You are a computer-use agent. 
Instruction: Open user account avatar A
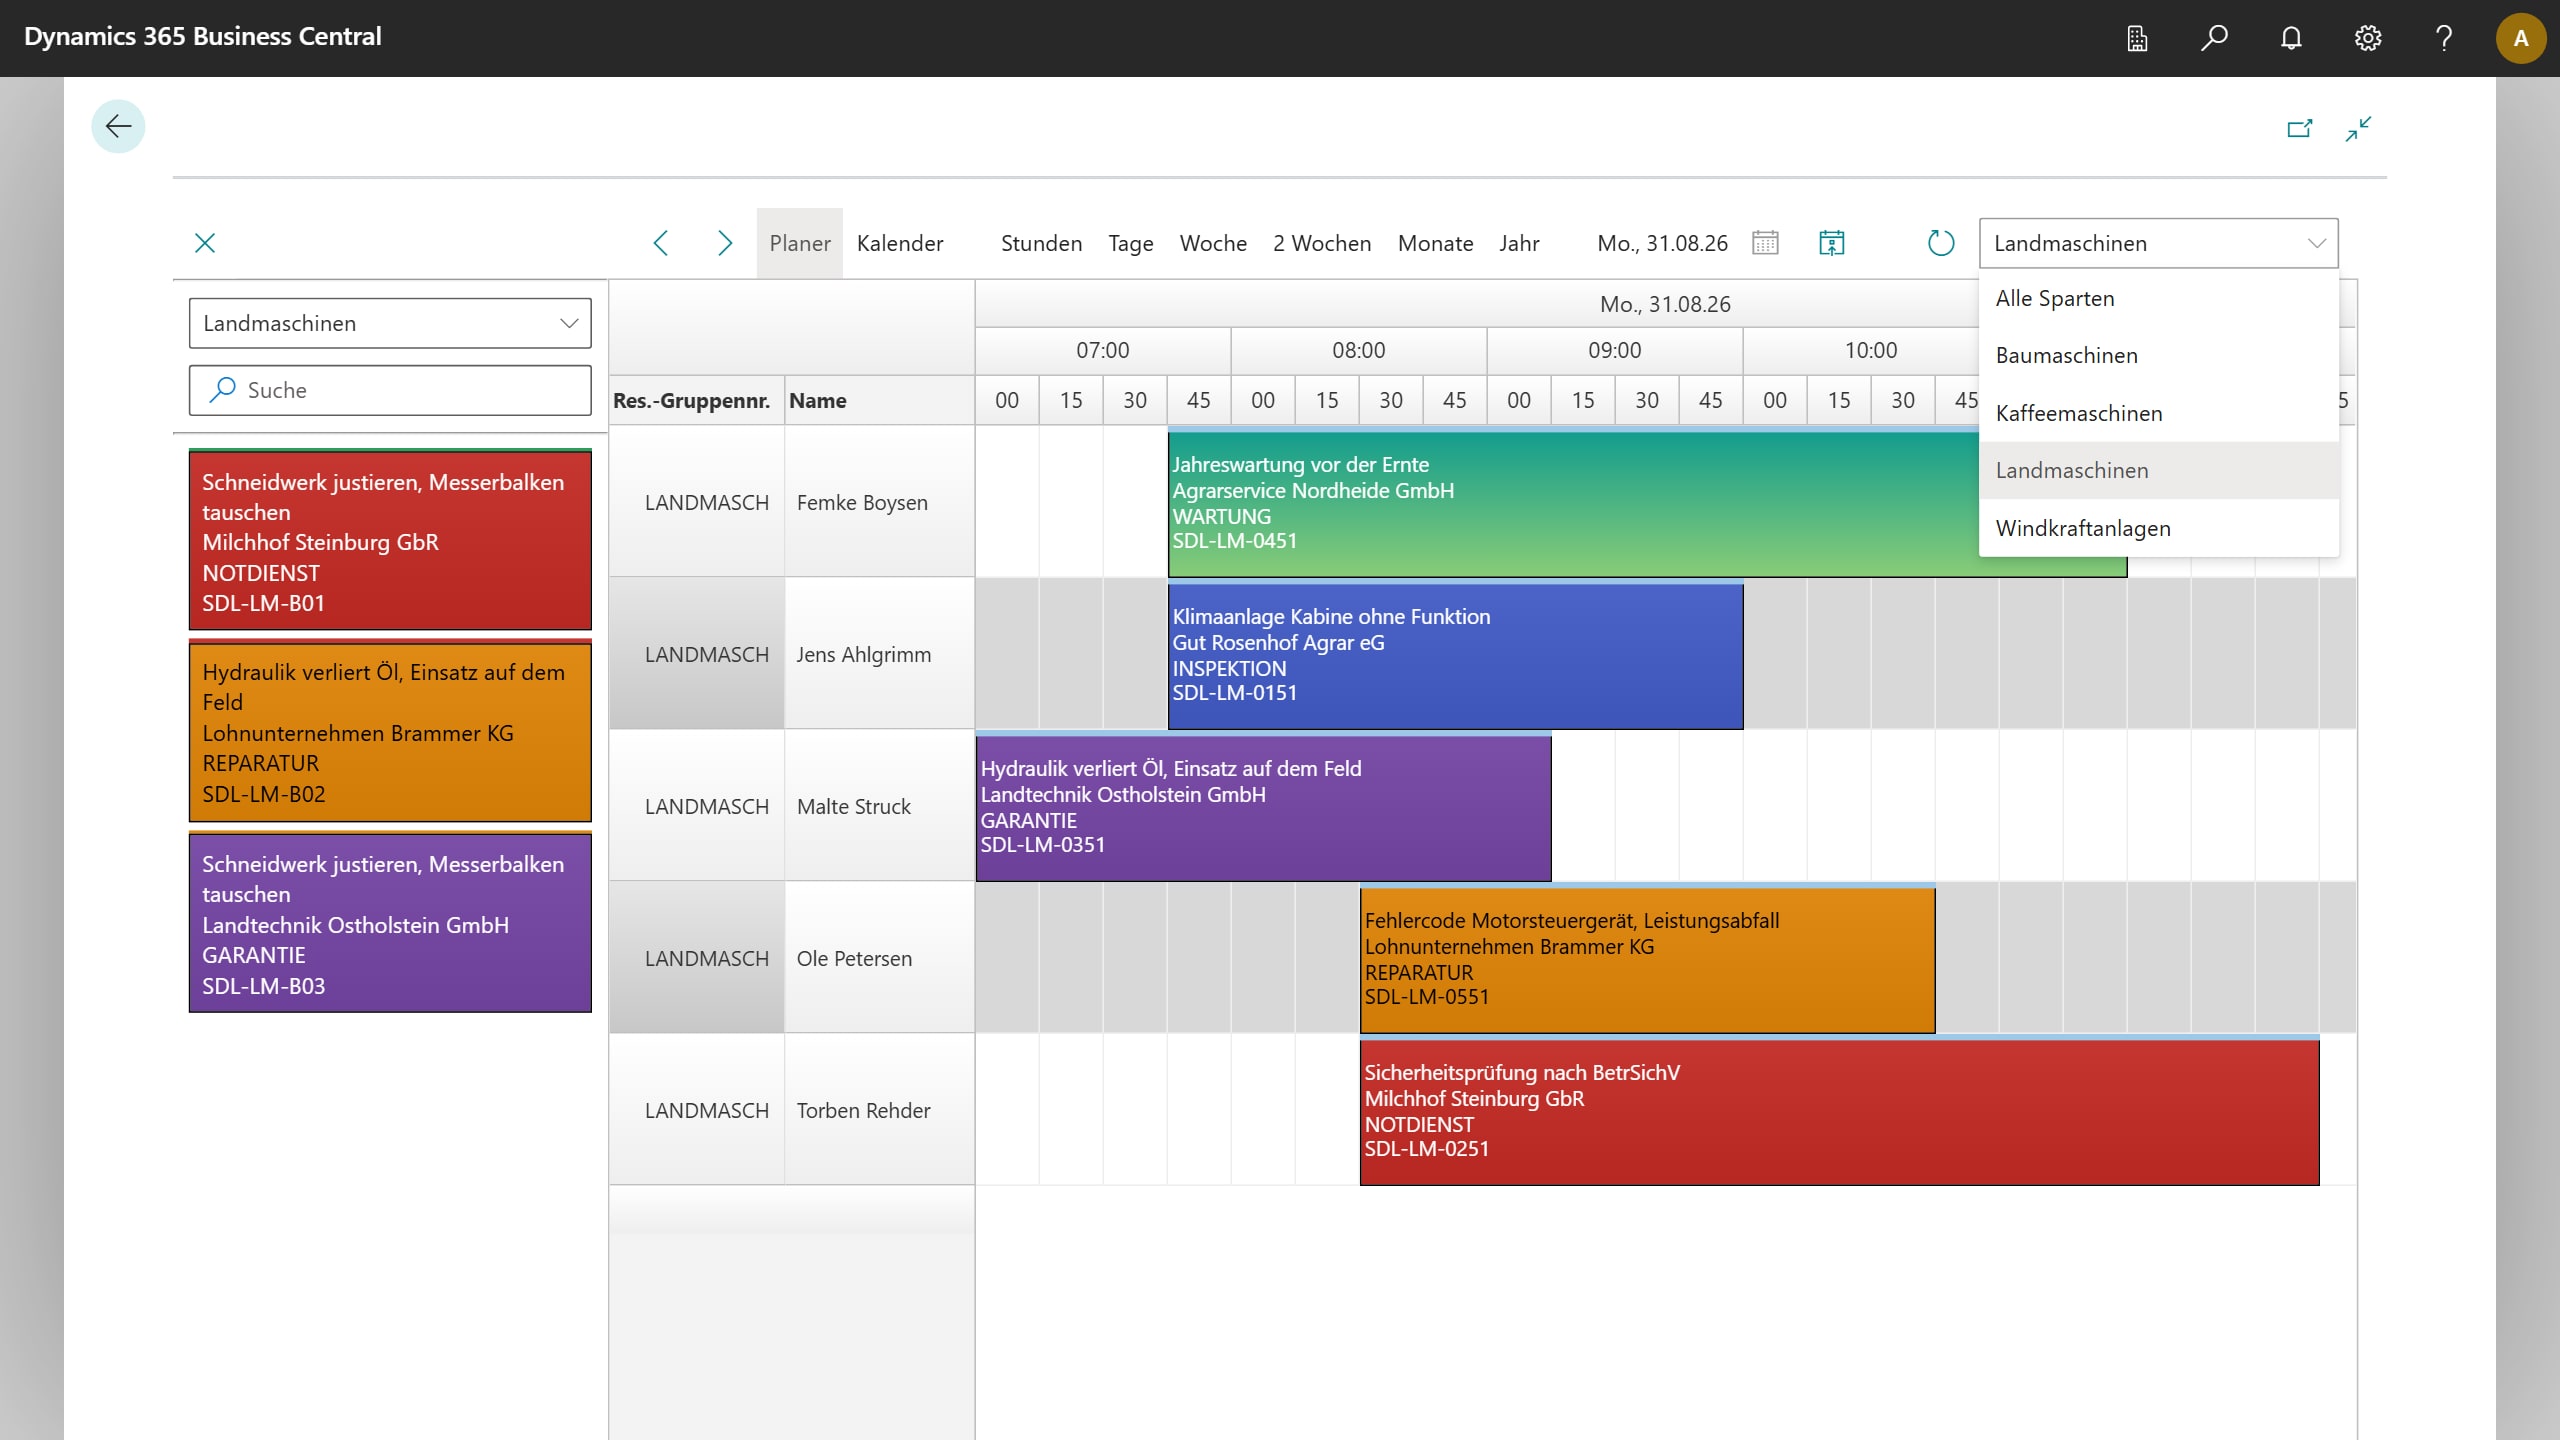tap(2521, 38)
